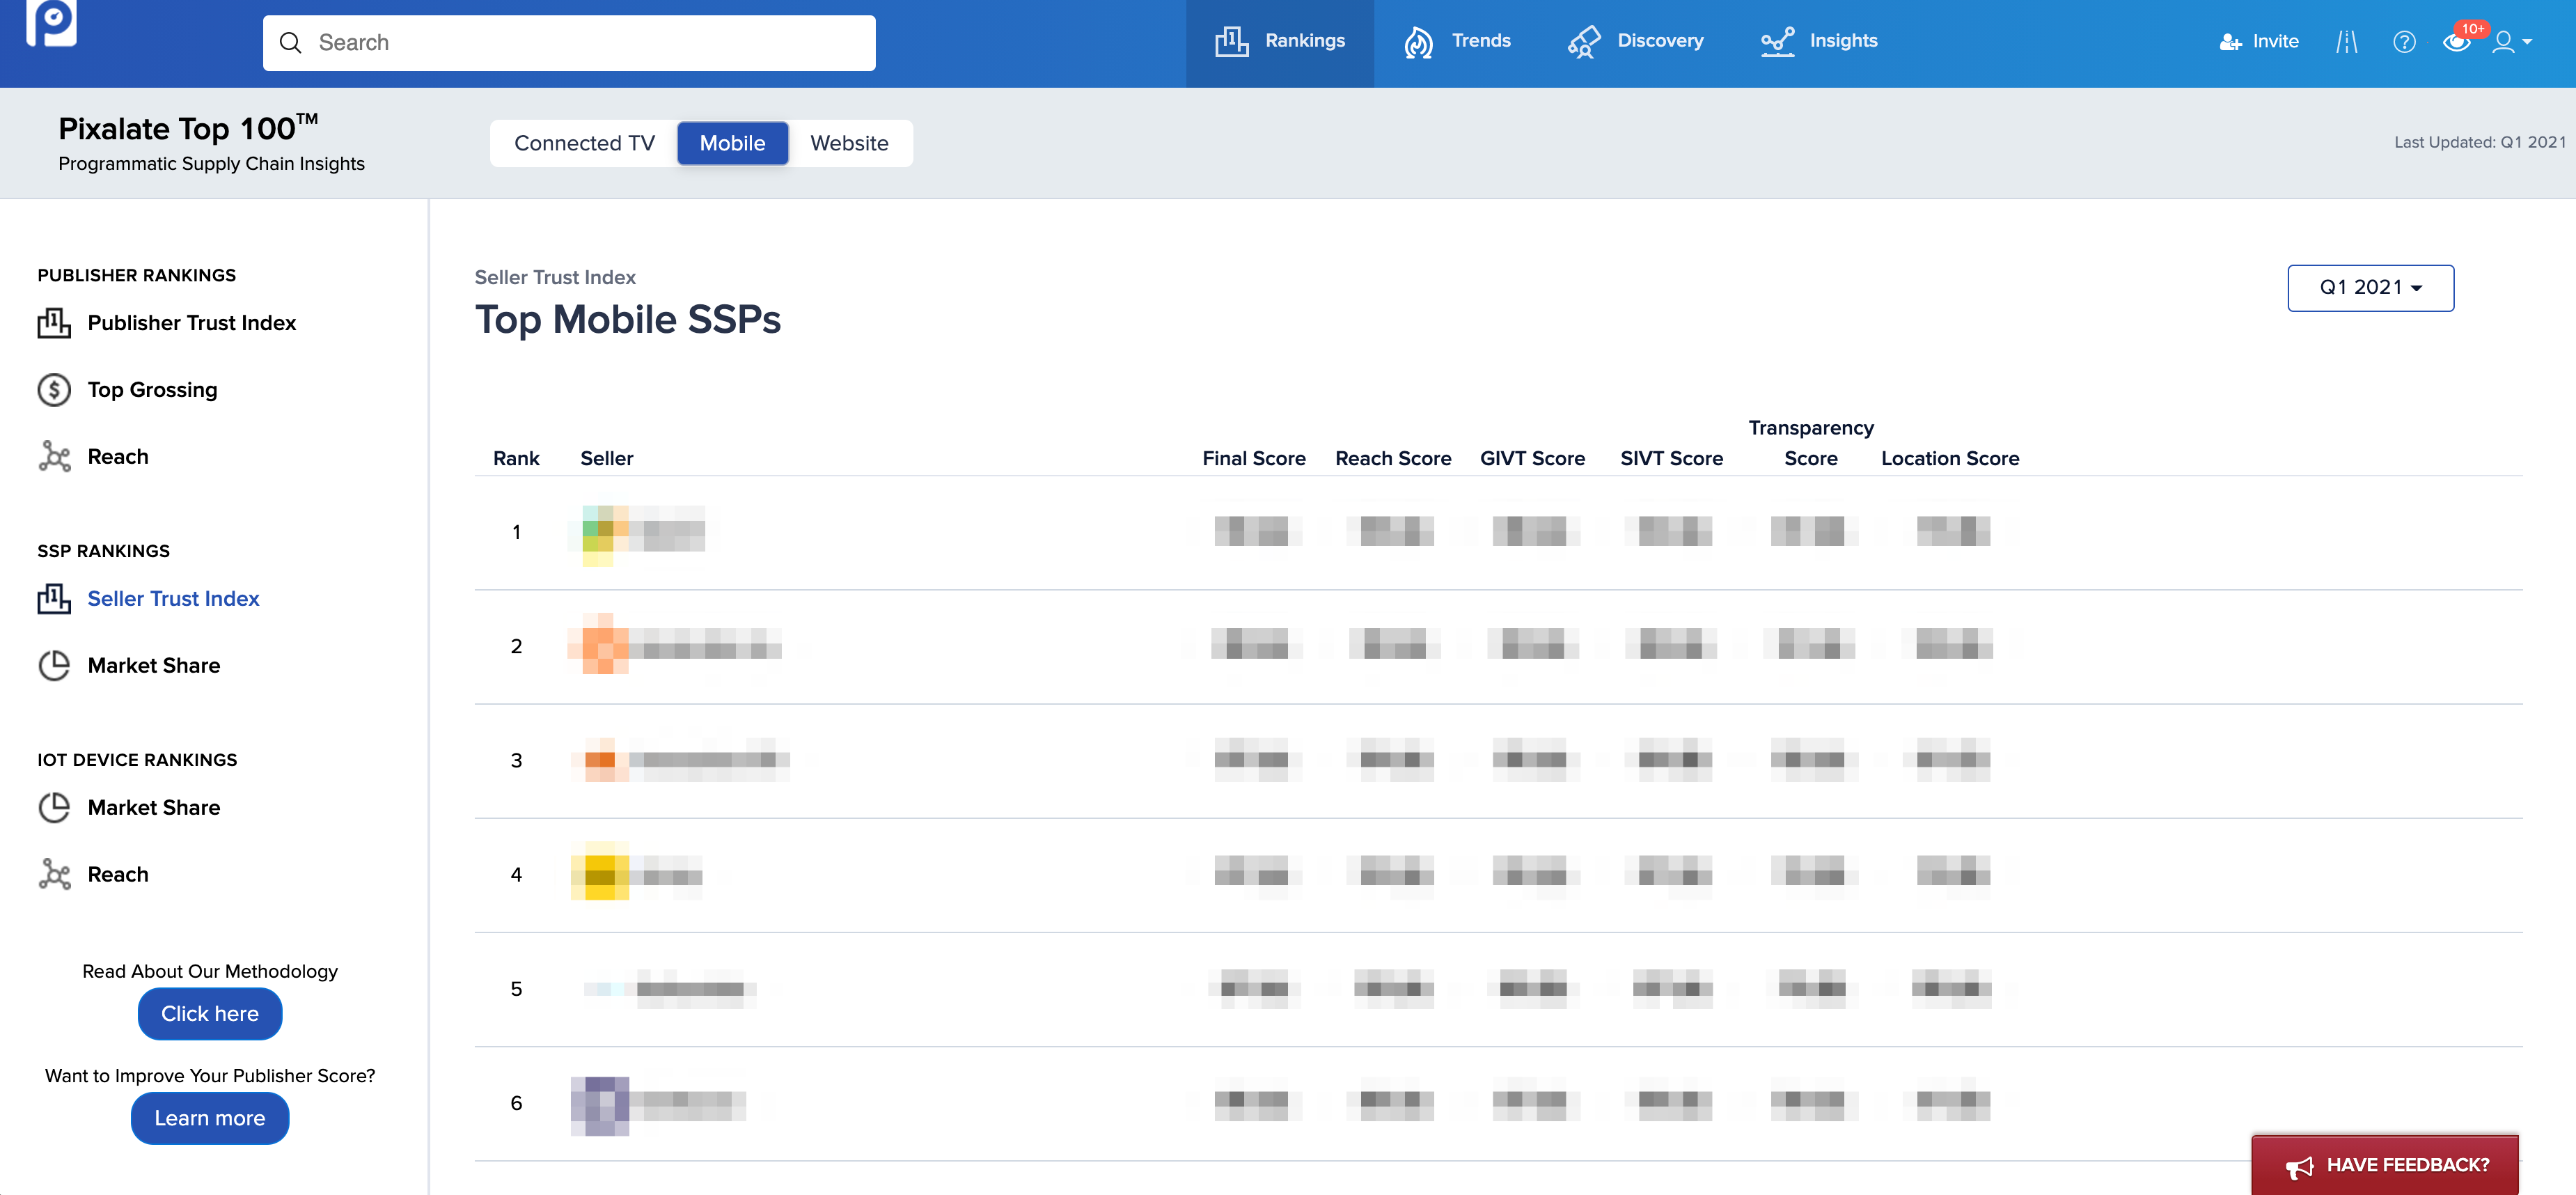Sort by the Seller column header

click(606, 458)
